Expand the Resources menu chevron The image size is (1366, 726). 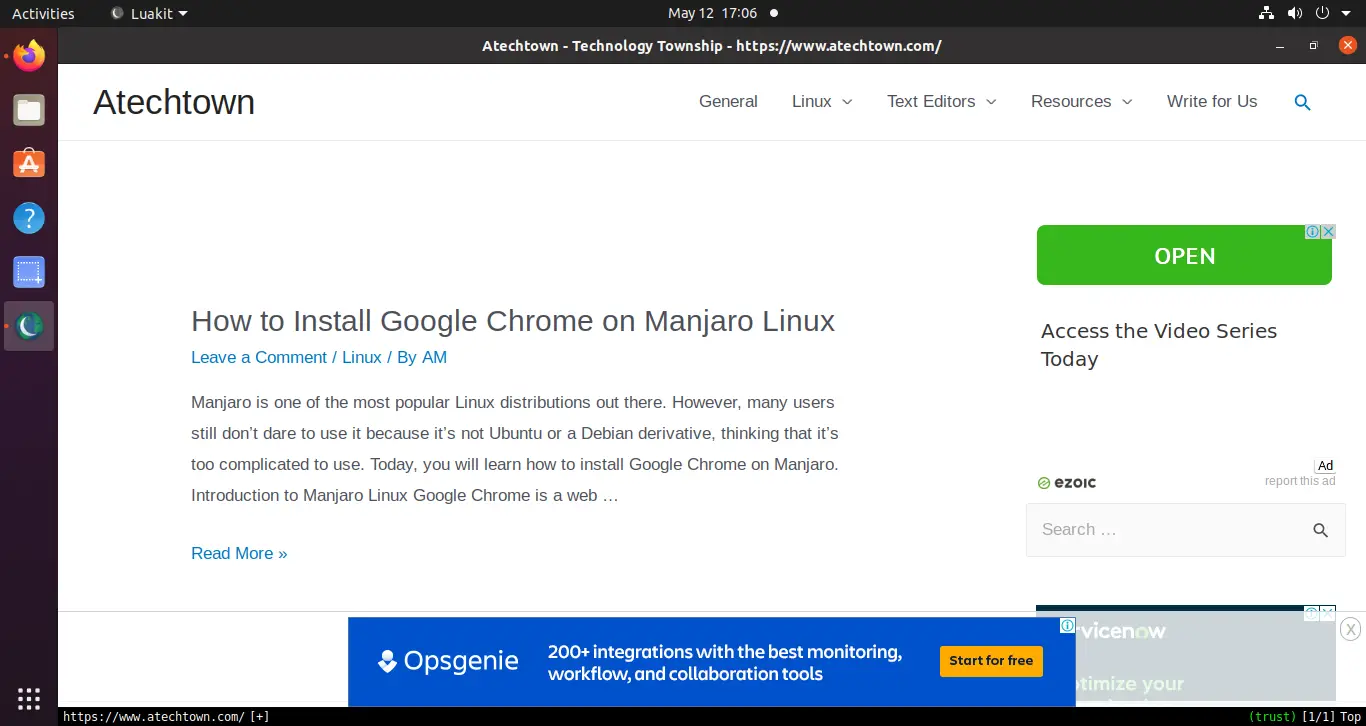click(1127, 102)
